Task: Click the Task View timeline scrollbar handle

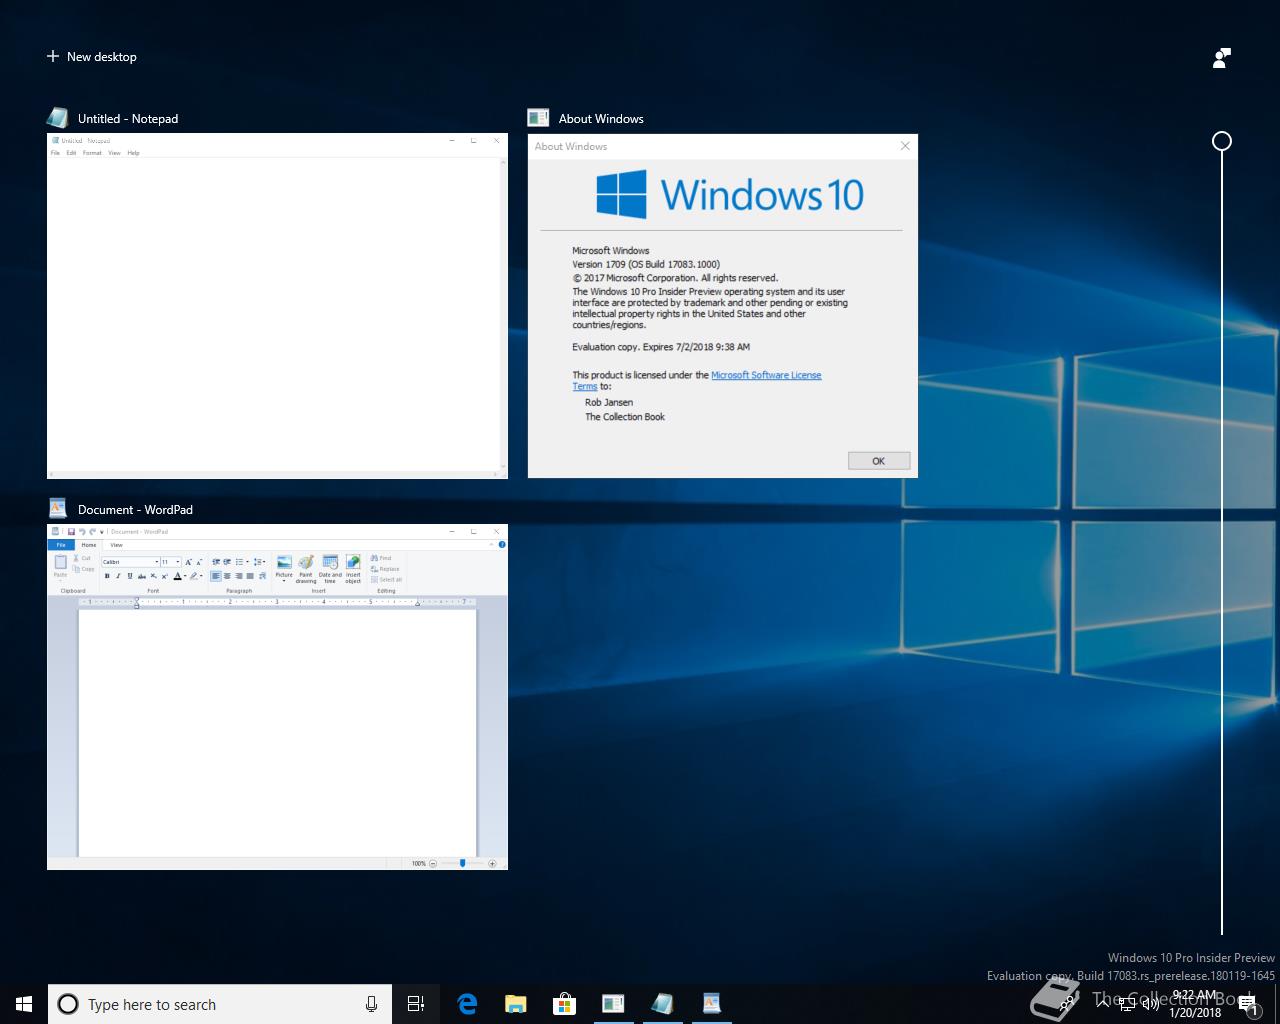Action: [x=1222, y=141]
